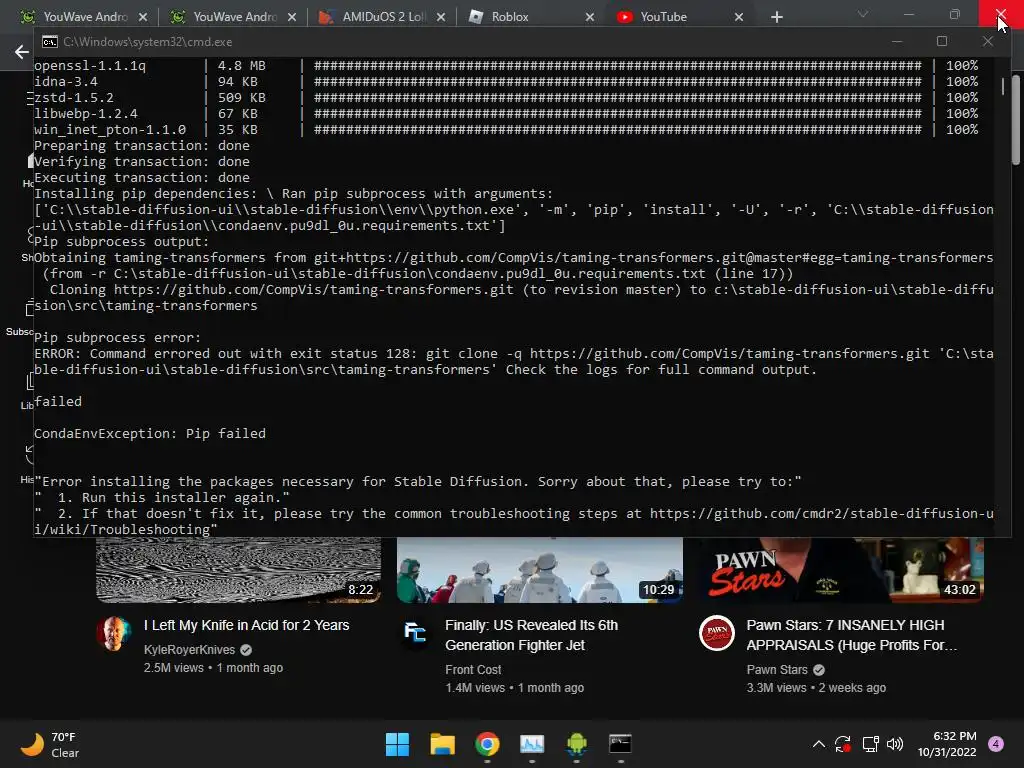Click the 'zstd-1.5.2' package row
The image size is (1024, 768).
coord(506,97)
